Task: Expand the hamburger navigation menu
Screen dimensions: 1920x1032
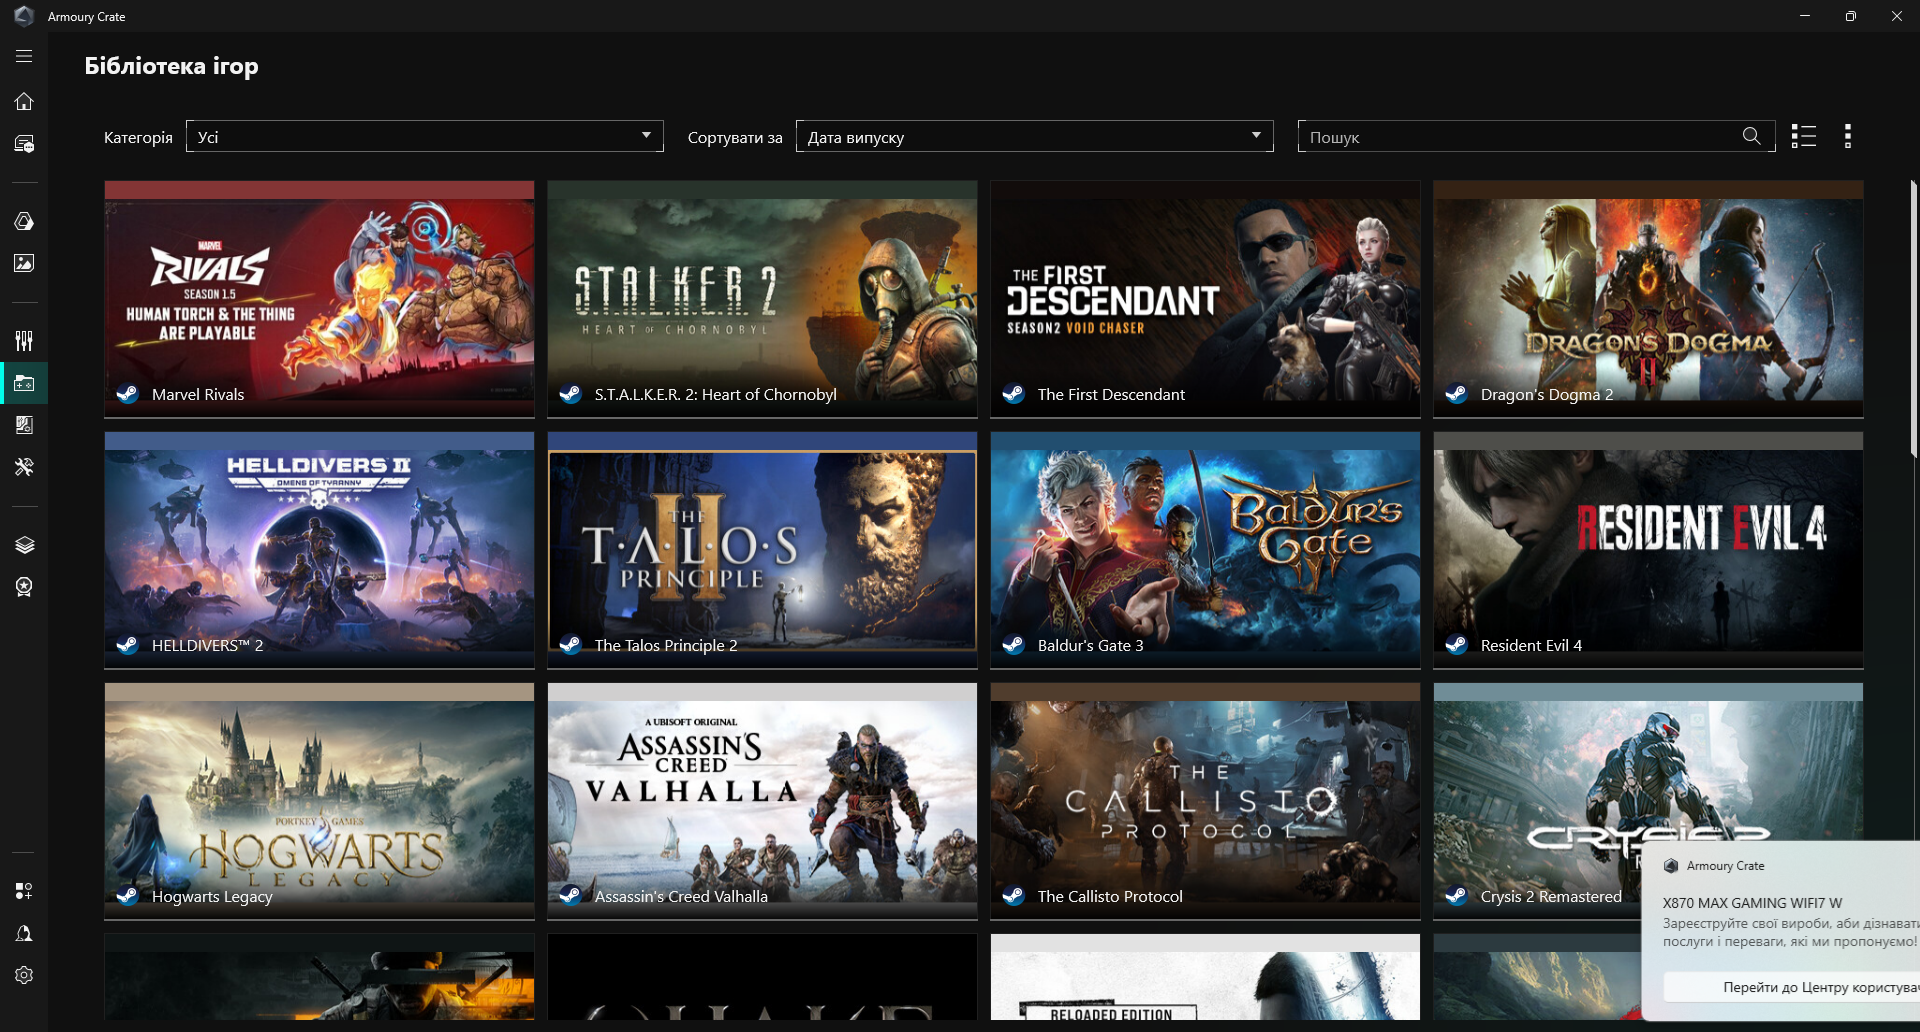Action: coord(24,57)
